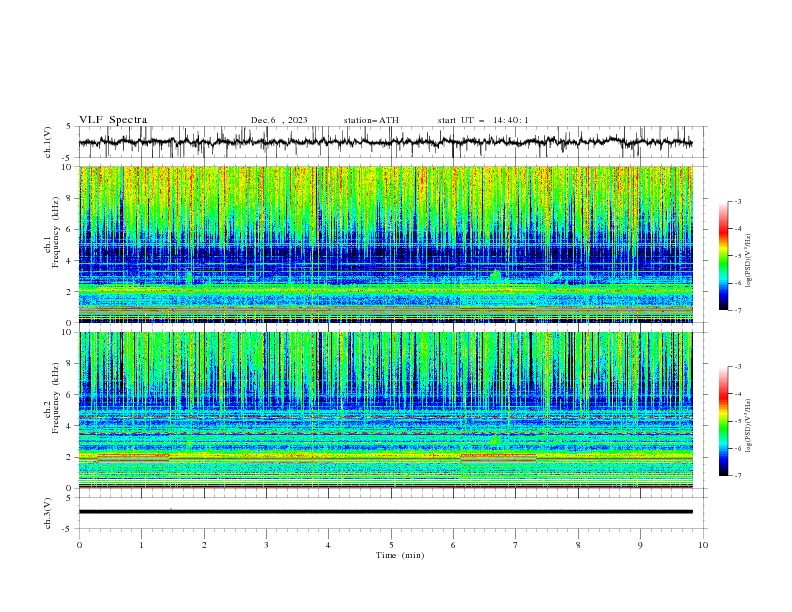Select the ch.2 PSD color scale bar

coord(723,421)
